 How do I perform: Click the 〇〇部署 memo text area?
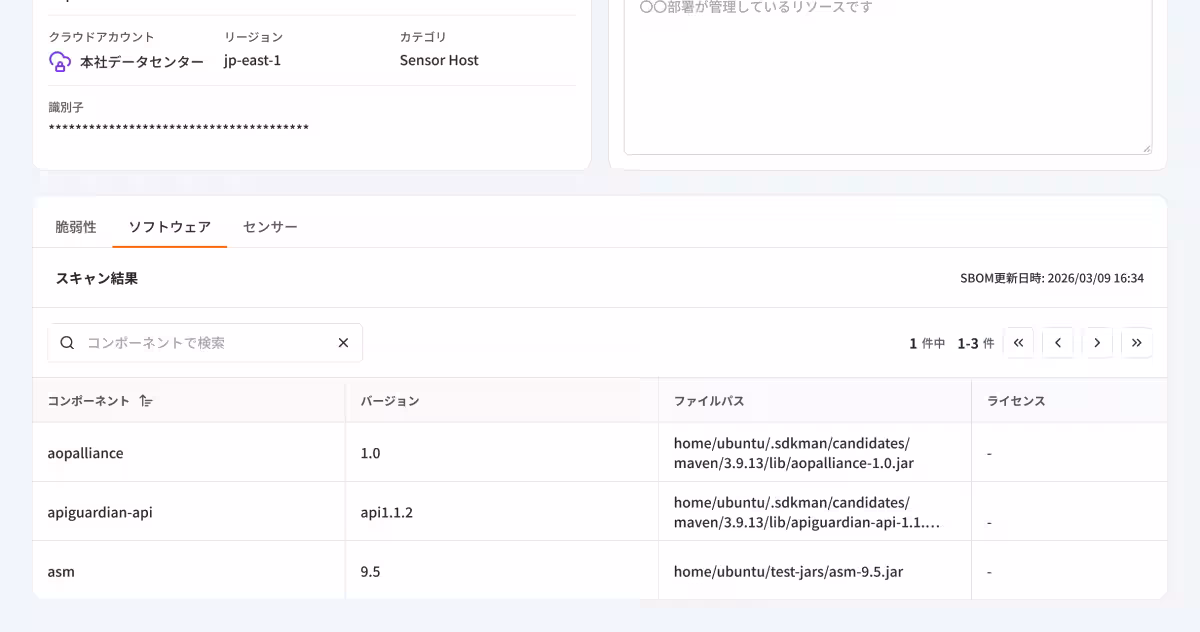tap(888, 75)
